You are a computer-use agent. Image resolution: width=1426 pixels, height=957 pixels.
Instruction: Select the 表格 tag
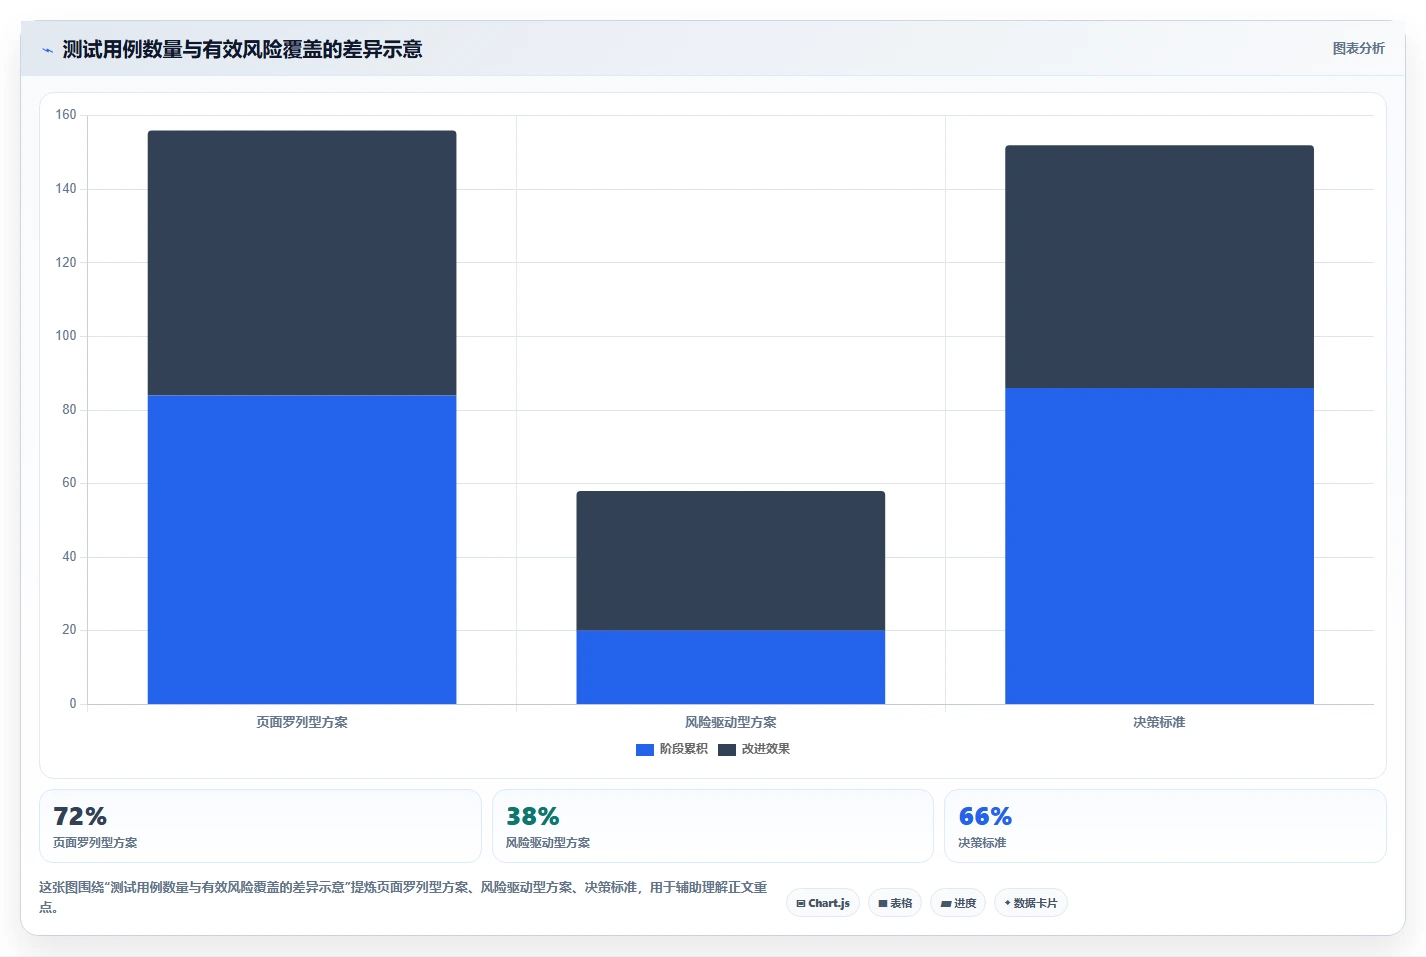(x=895, y=903)
